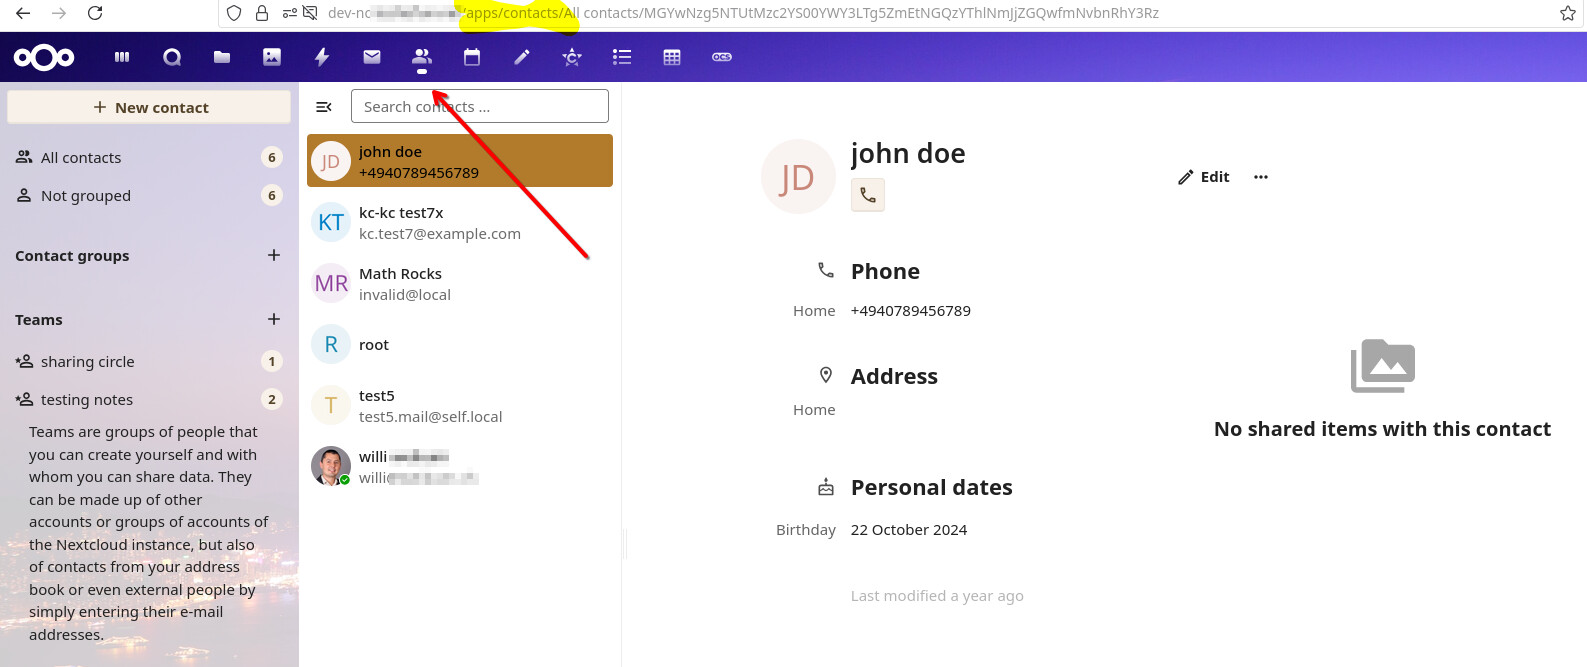Open the Photos app icon
Screen dimensions: 1587x667
pos(272,57)
